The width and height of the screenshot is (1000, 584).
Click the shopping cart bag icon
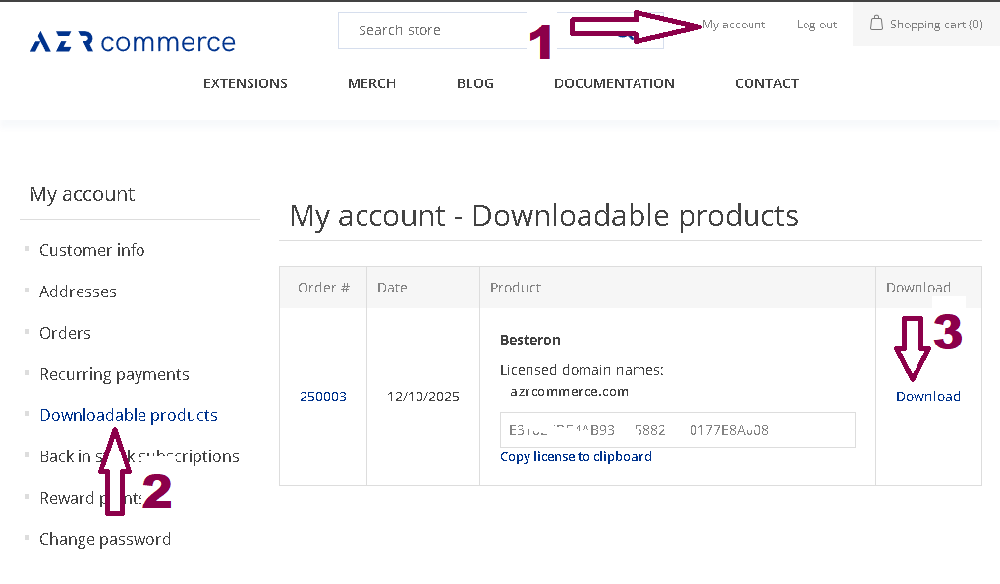pyautogui.click(x=876, y=23)
